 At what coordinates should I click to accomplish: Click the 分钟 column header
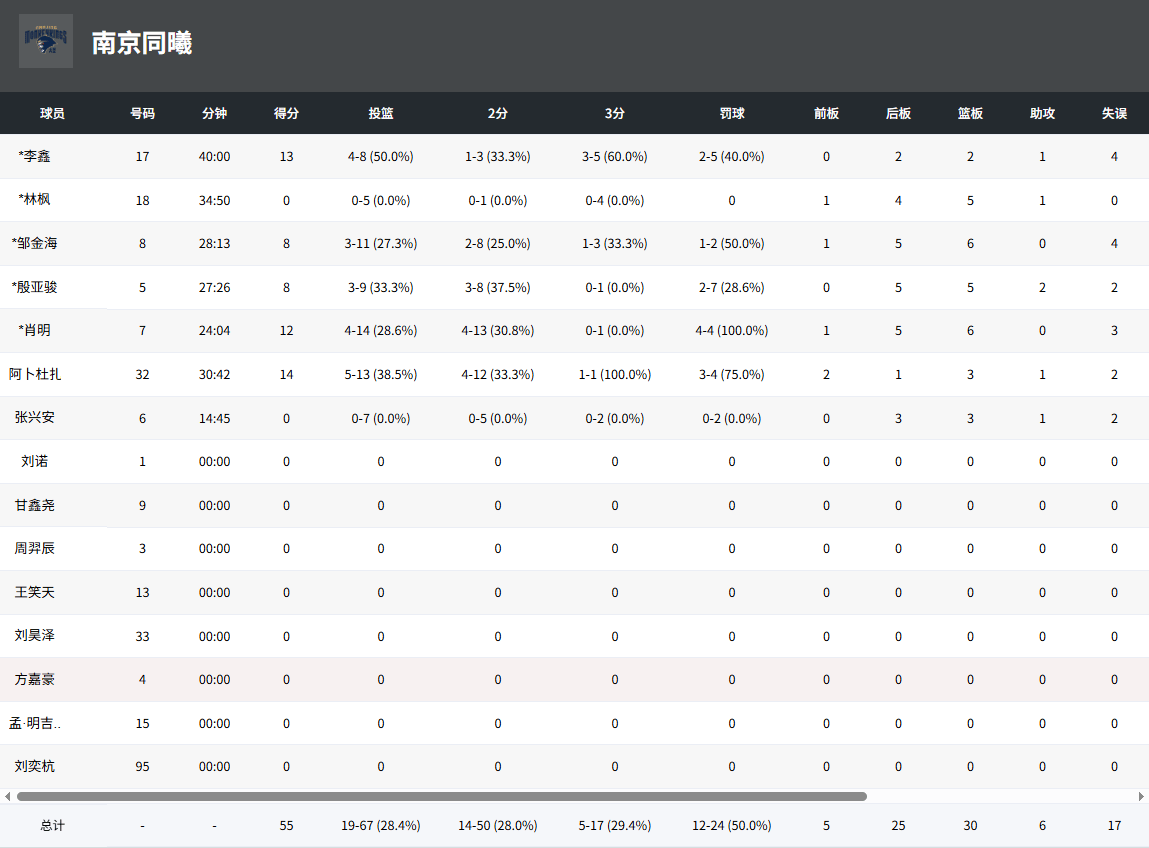click(215, 113)
